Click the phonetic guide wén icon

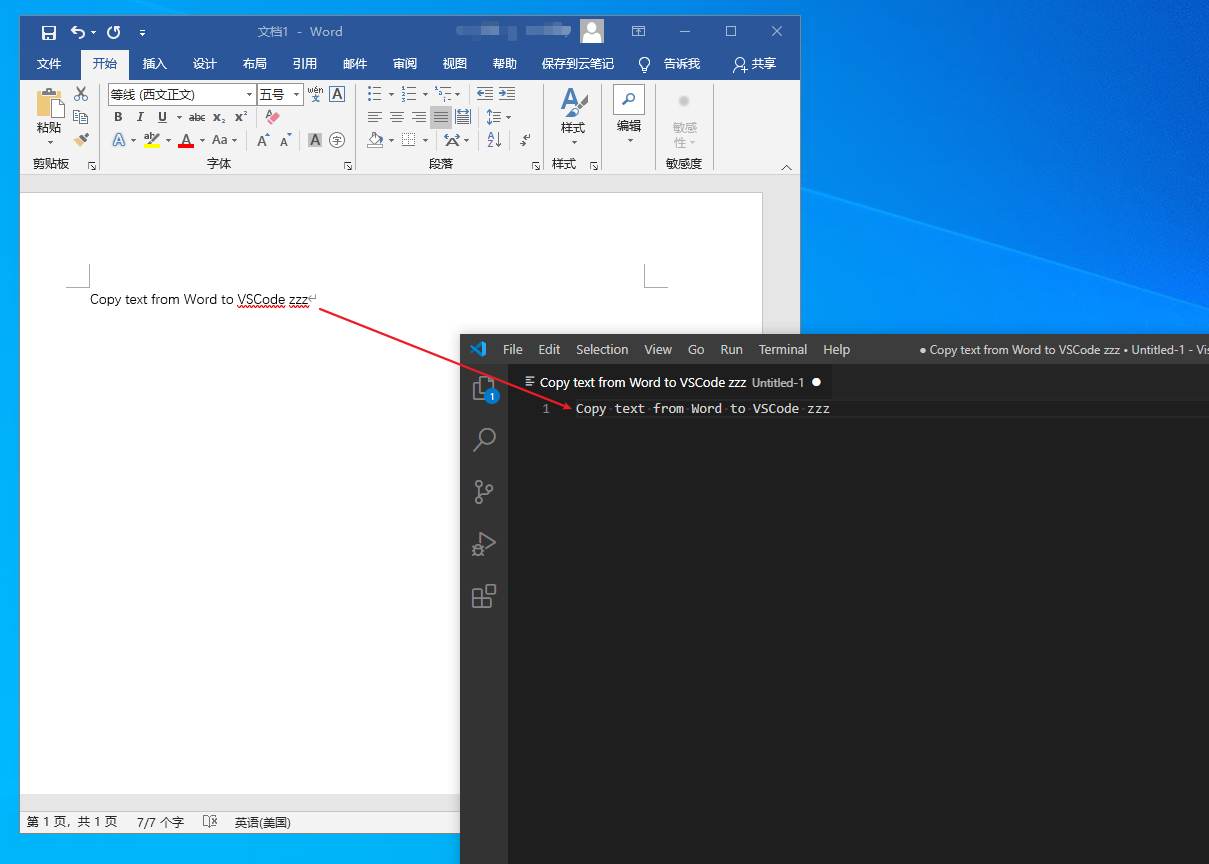pyautogui.click(x=315, y=94)
